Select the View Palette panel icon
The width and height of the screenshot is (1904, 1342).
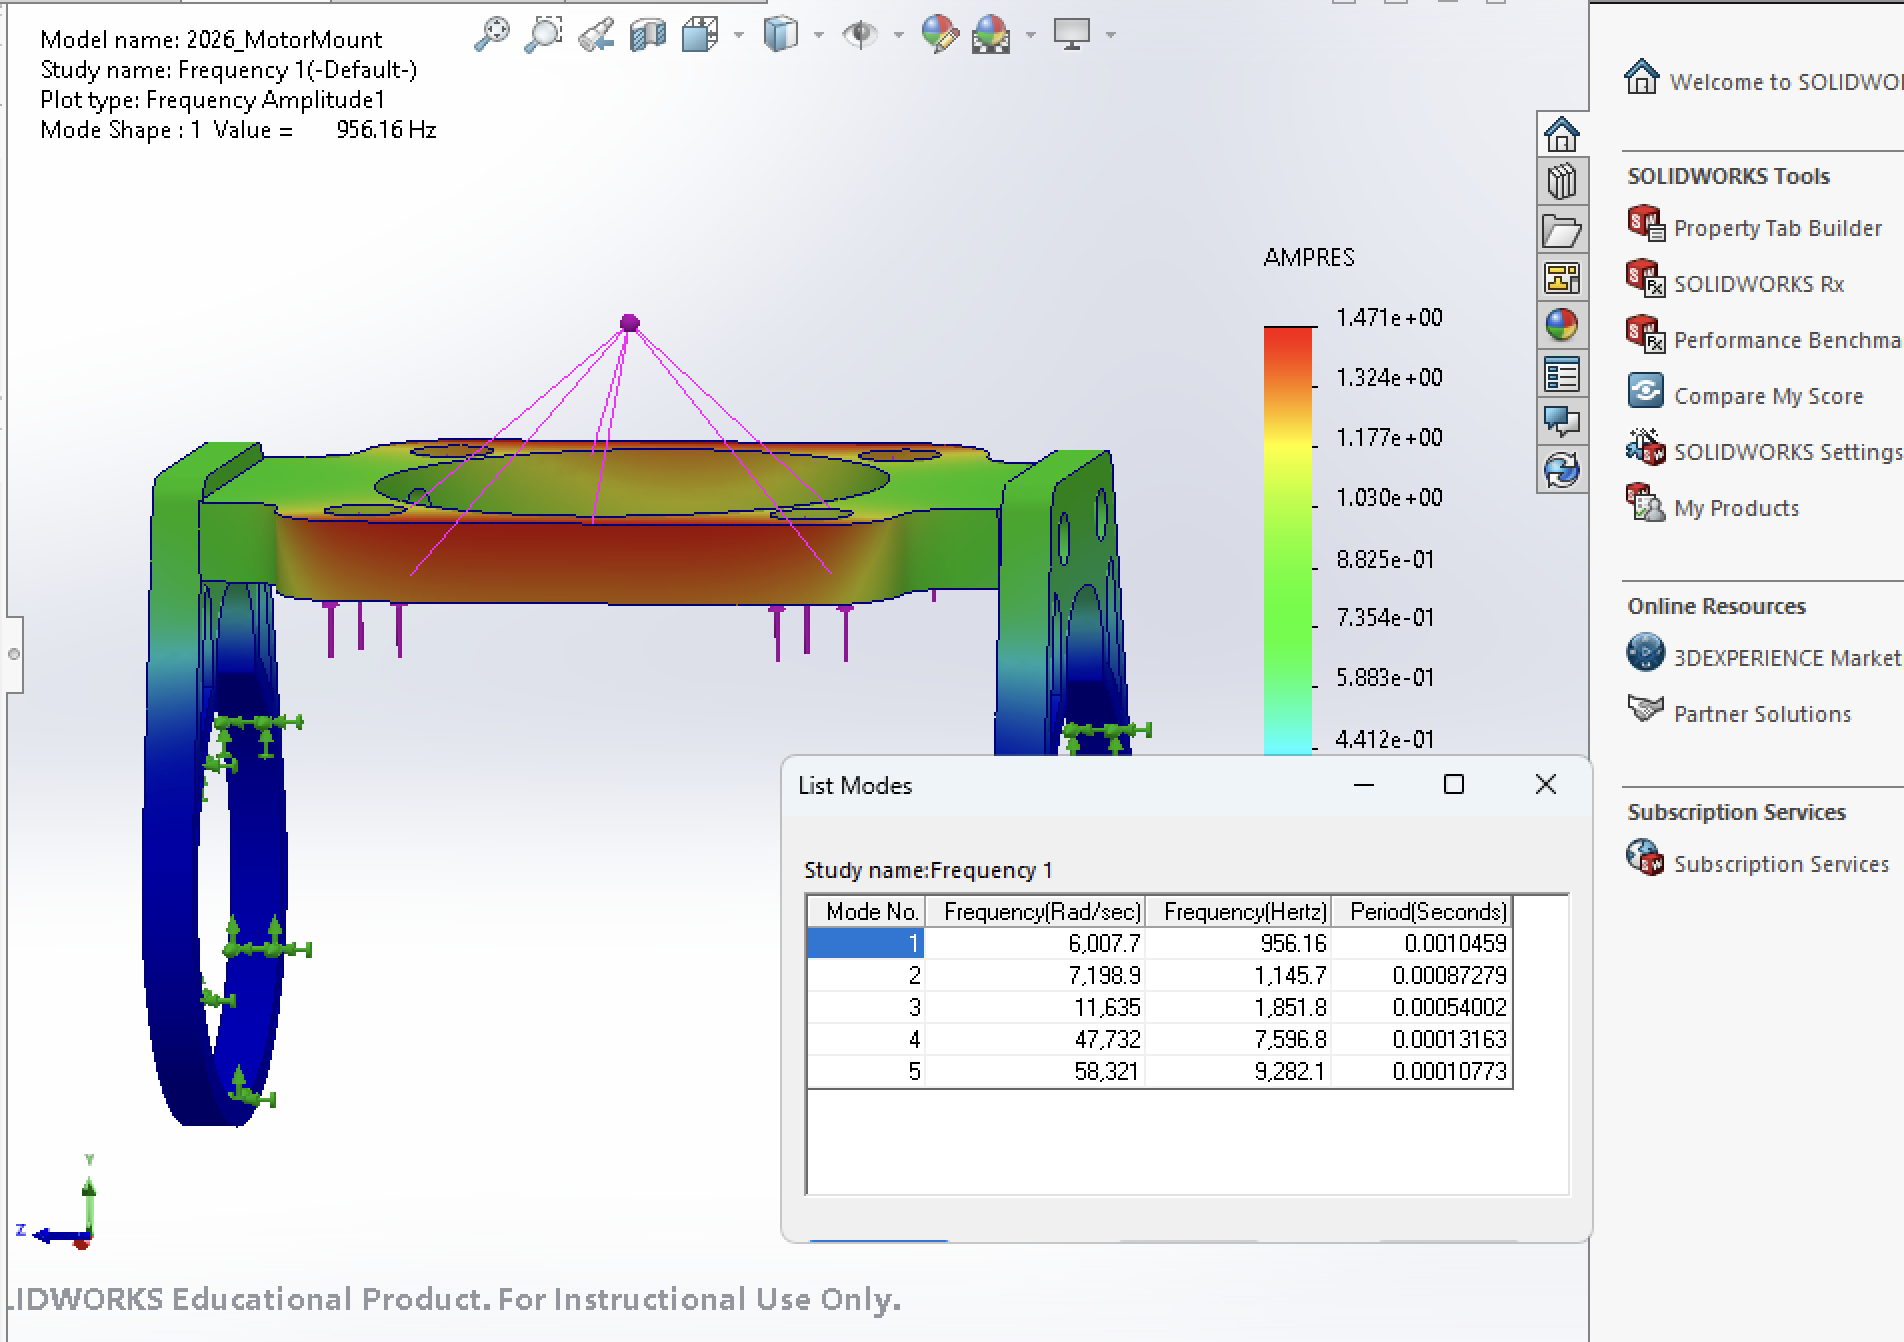(x=1563, y=278)
